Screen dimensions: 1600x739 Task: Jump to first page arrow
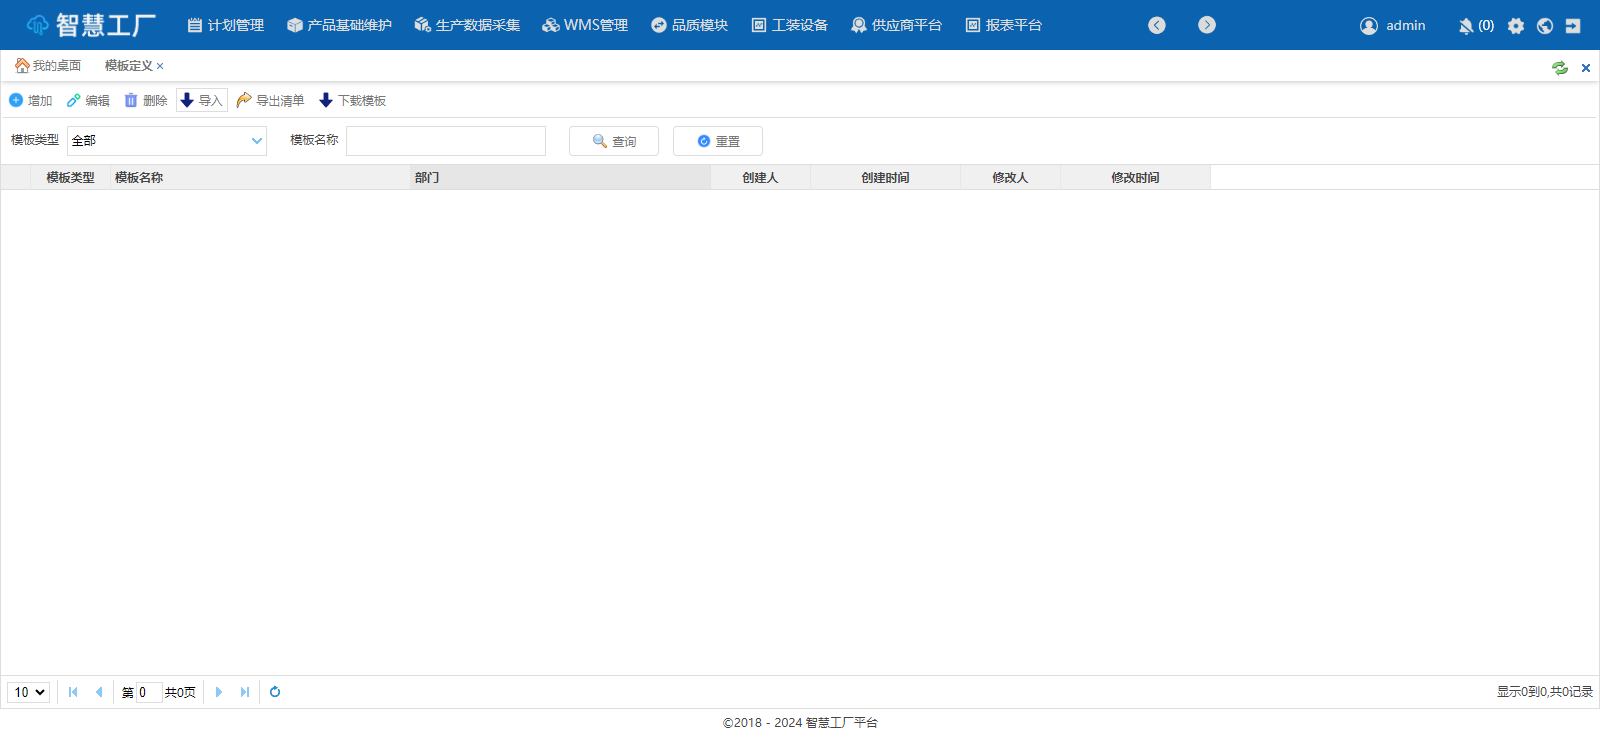coord(73,692)
